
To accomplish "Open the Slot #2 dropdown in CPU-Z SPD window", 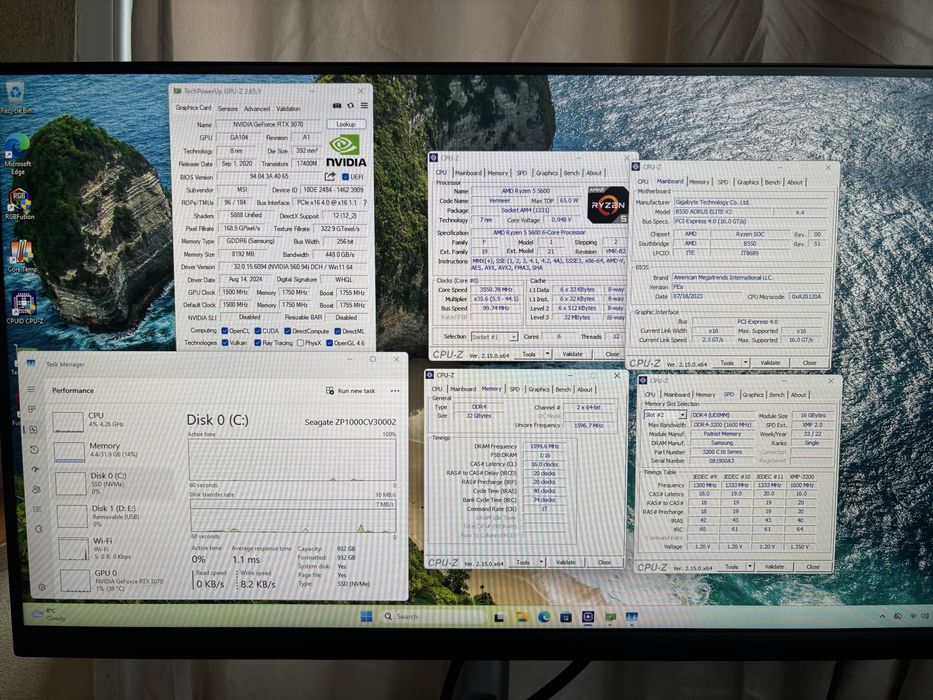I will 665,415.
